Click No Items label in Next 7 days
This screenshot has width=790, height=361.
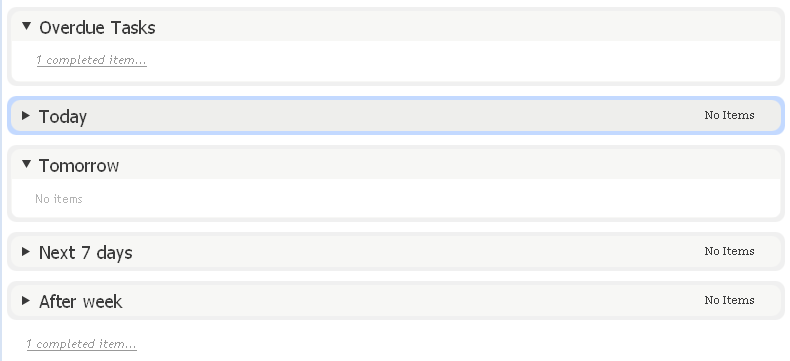point(729,251)
